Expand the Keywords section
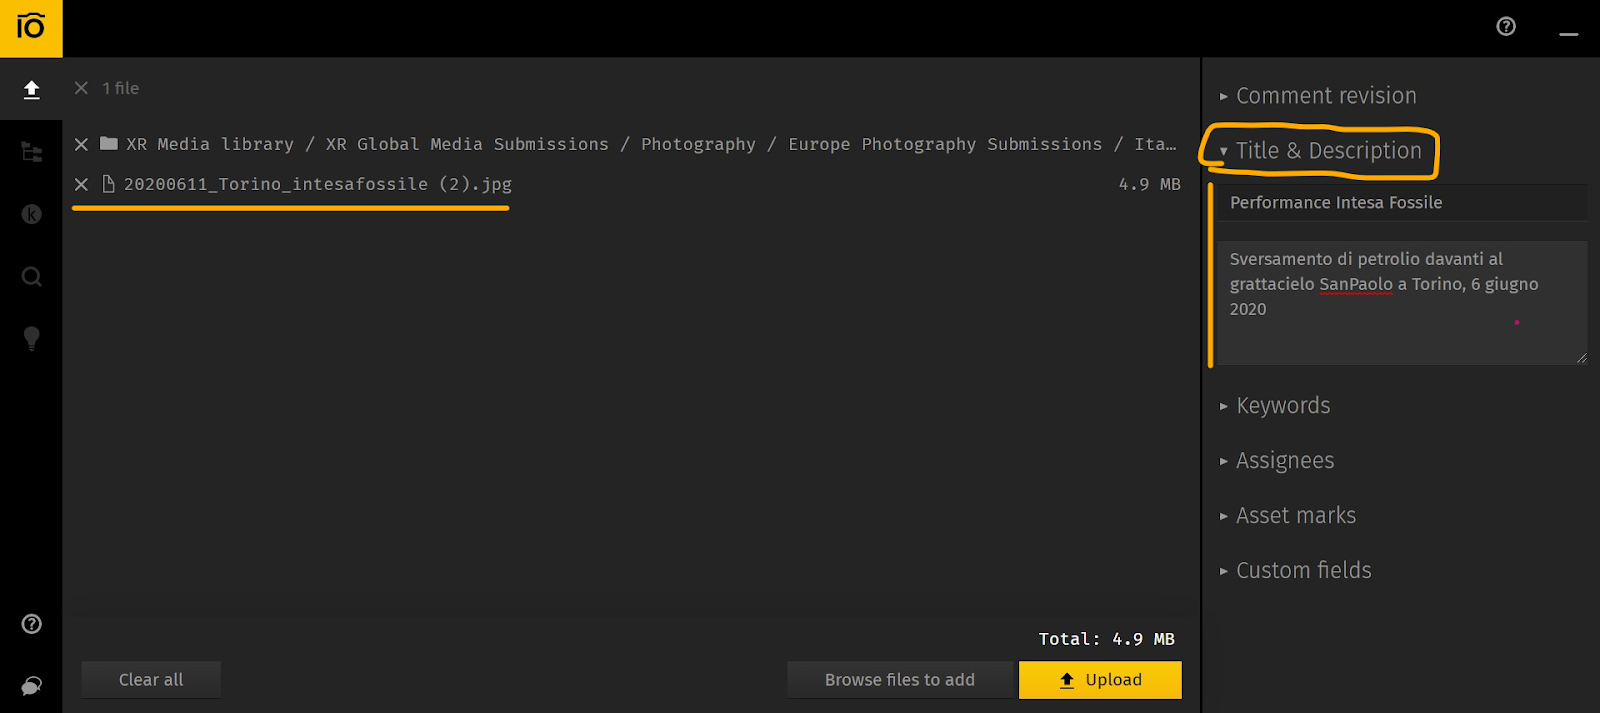This screenshot has width=1600, height=713. pos(1282,406)
